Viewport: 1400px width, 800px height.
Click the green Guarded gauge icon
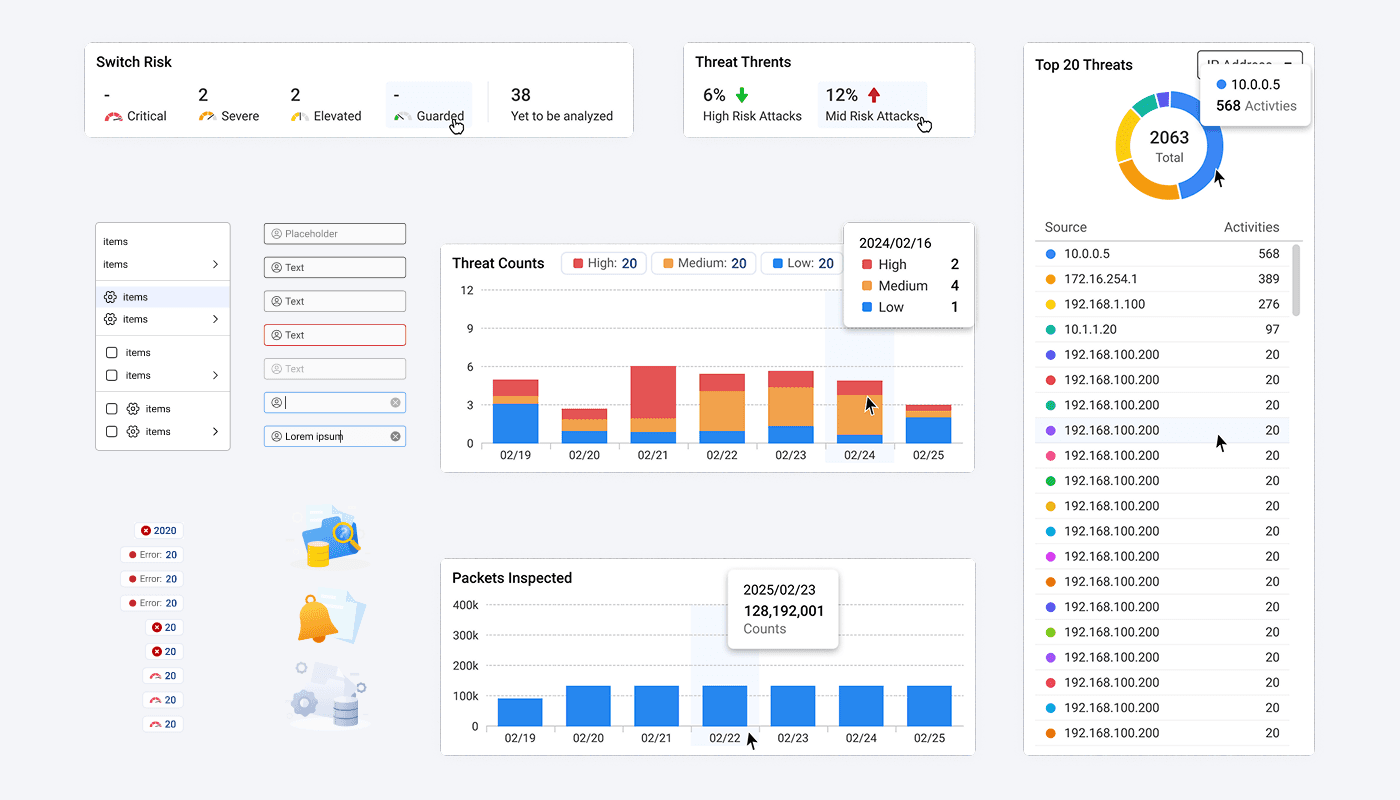(402, 117)
